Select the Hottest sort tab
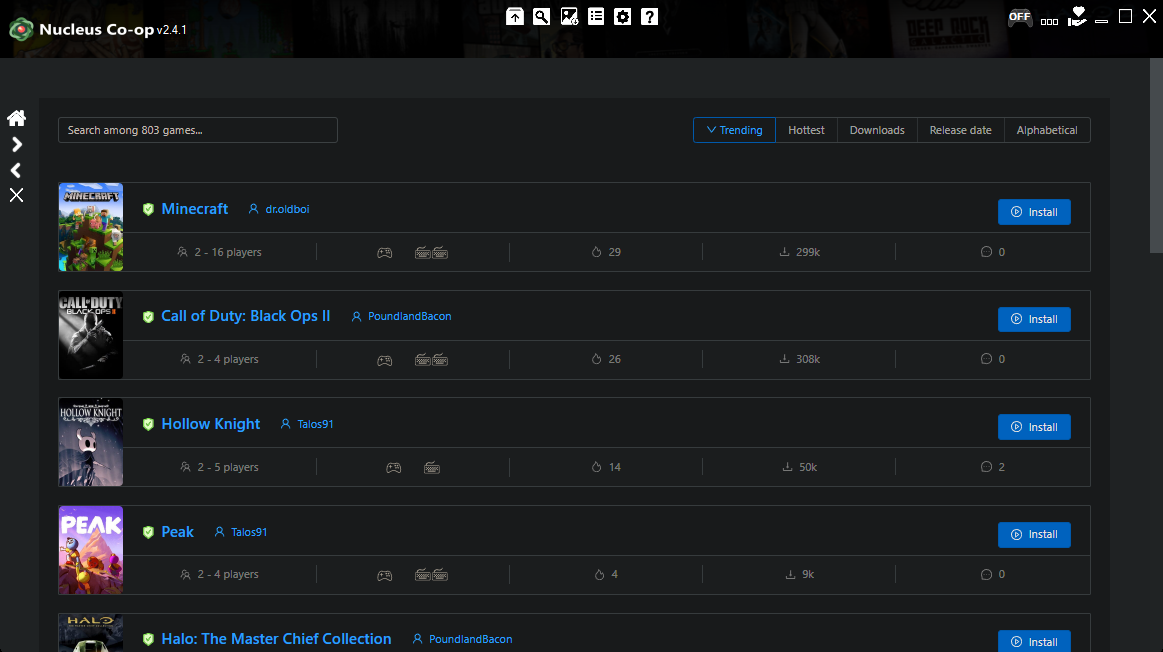 tap(806, 130)
